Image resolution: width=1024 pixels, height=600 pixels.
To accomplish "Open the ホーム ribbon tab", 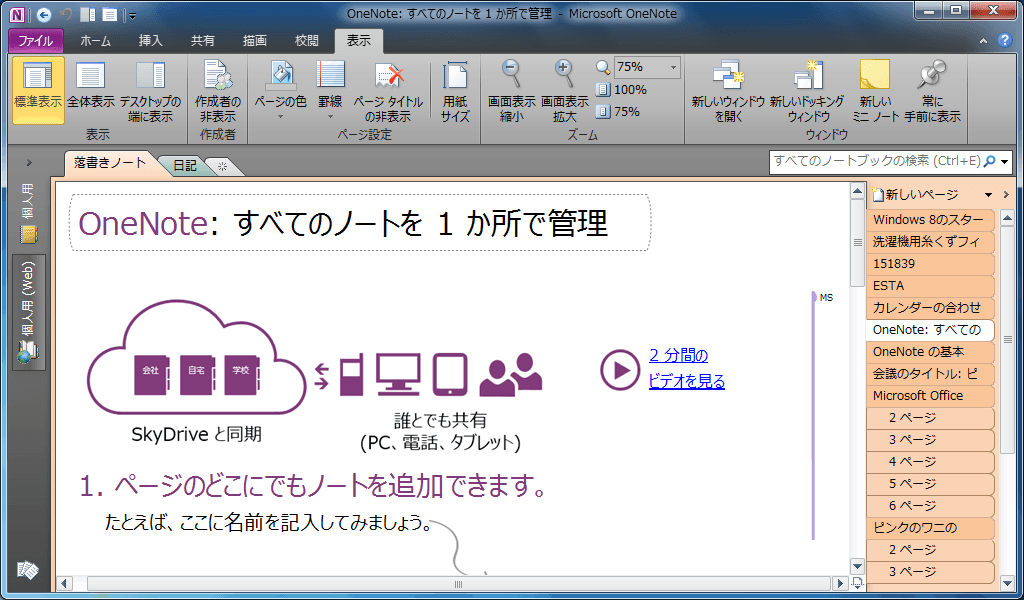I will (x=95, y=41).
